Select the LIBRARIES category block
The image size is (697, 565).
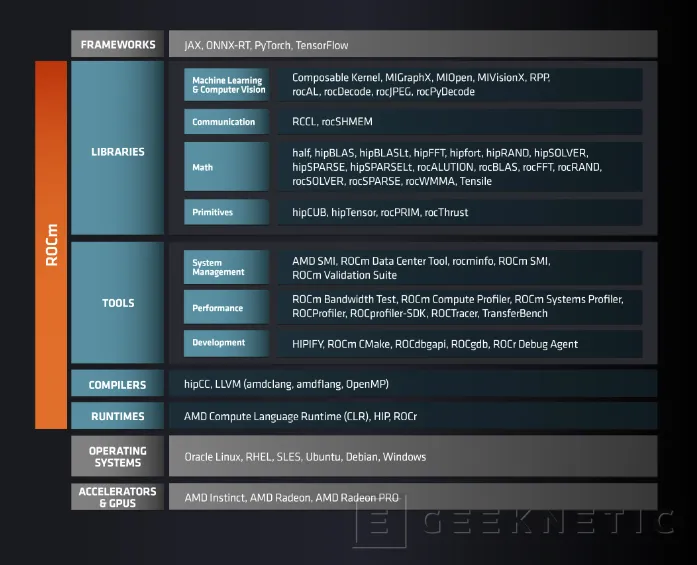click(117, 148)
